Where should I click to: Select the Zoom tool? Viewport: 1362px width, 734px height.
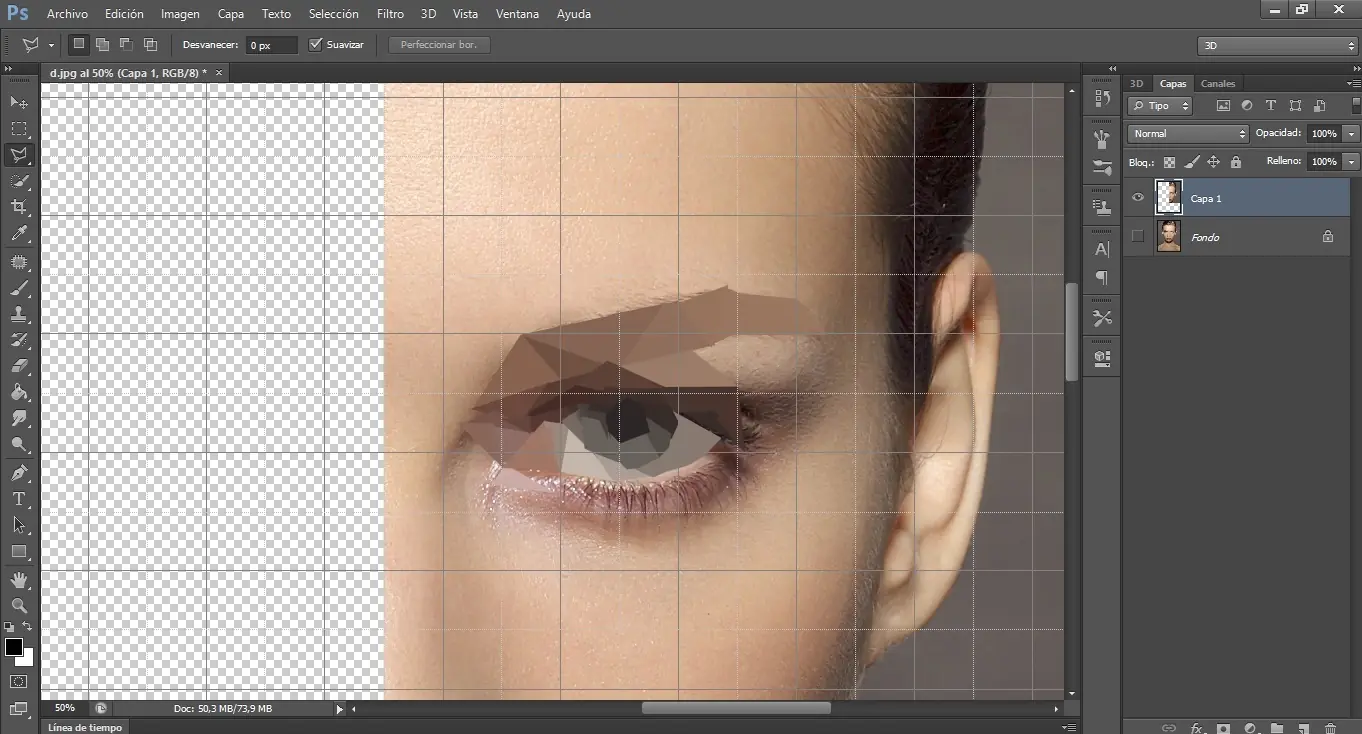click(x=19, y=606)
